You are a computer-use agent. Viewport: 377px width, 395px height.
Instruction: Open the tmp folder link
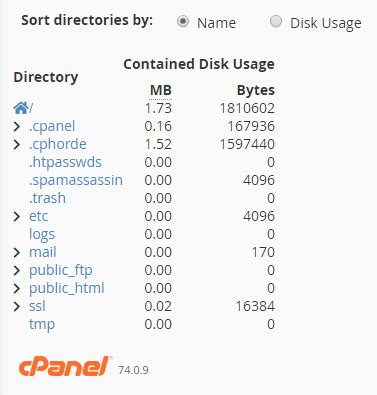click(x=42, y=324)
